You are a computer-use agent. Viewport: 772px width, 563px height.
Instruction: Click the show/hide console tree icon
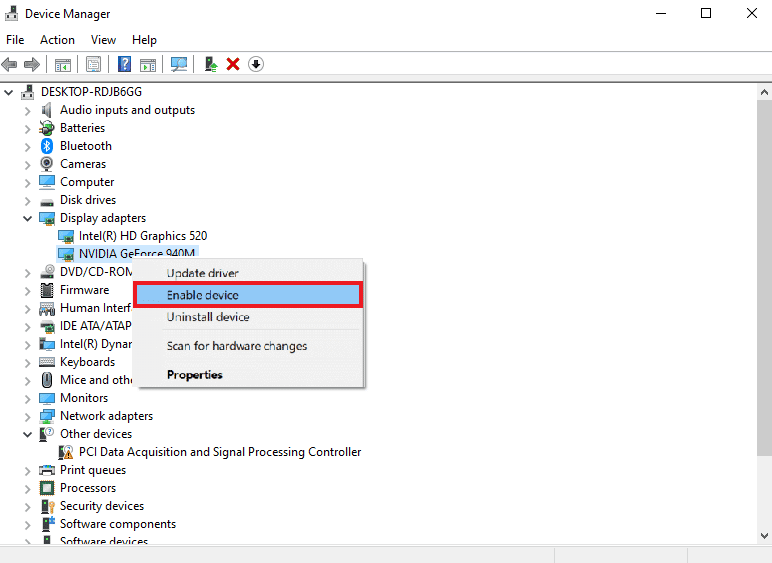63,64
